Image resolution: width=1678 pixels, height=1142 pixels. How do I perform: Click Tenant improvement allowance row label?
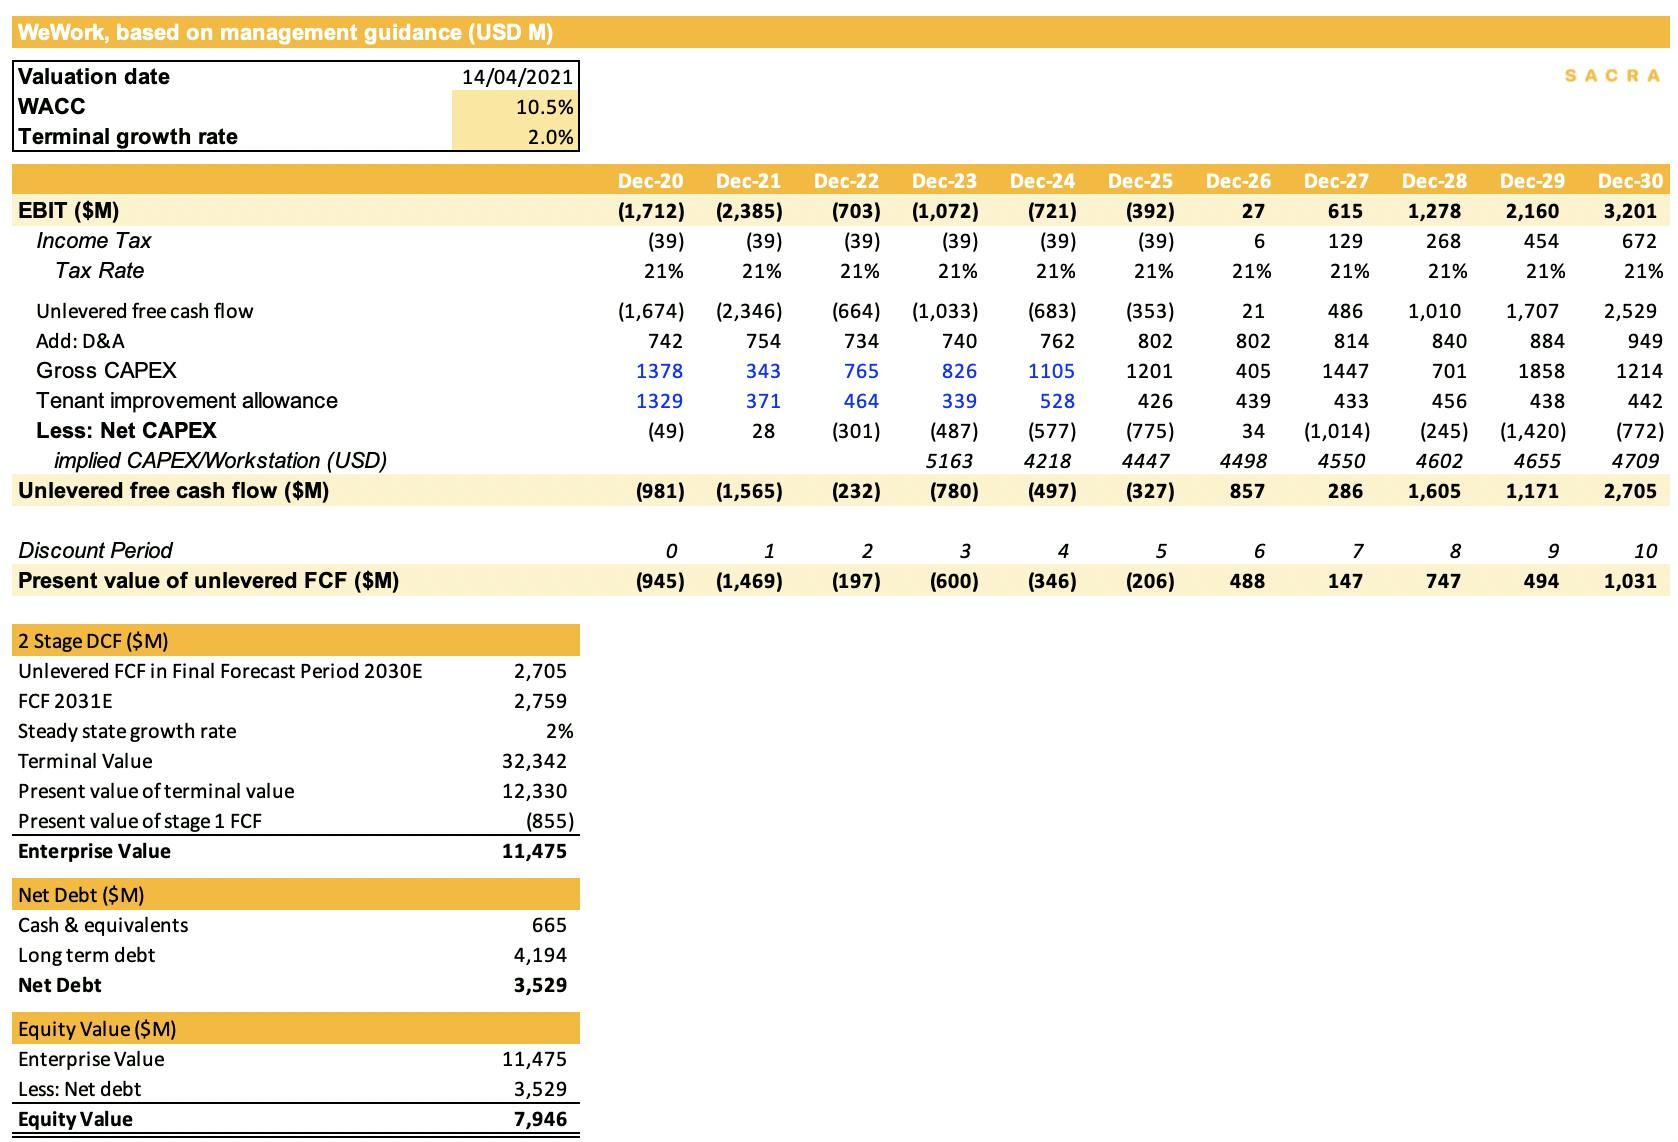[x=187, y=401]
